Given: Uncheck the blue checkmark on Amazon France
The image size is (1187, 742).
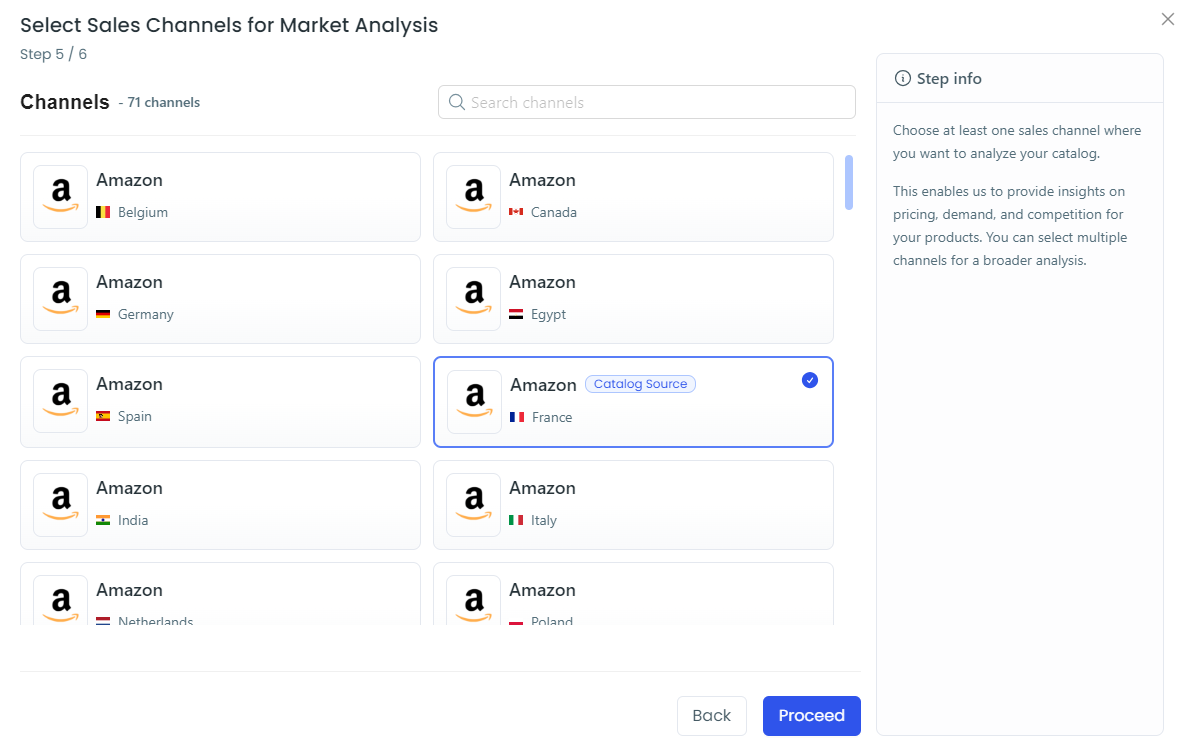Looking at the screenshot, I should [x=809, y=380].
